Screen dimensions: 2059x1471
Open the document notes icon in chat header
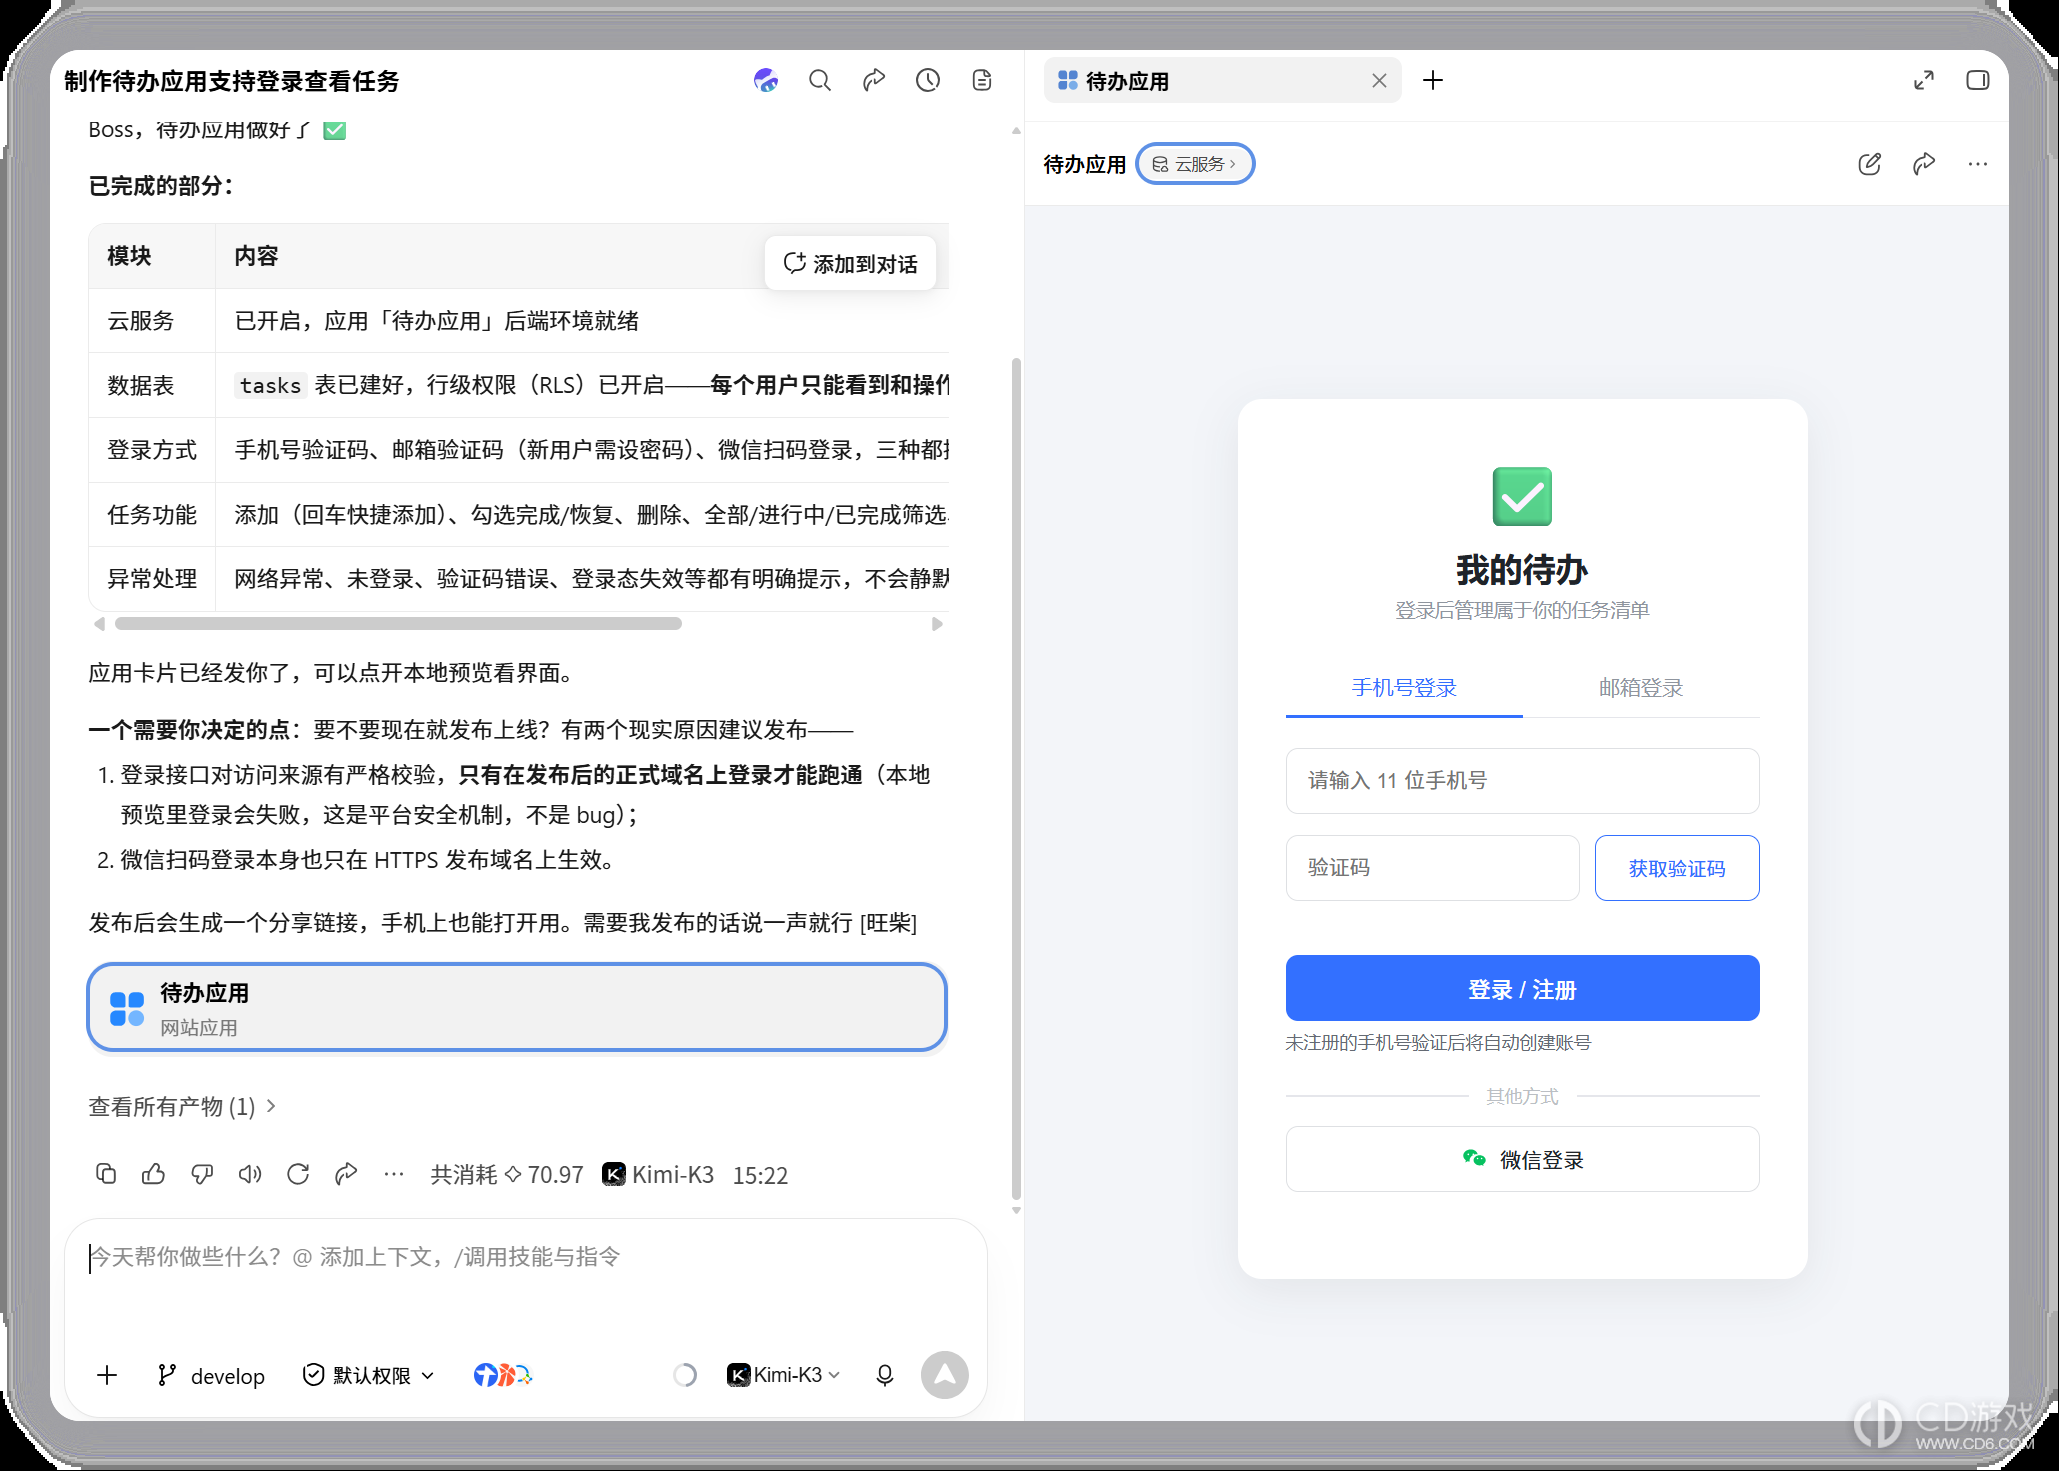point(982,81)
